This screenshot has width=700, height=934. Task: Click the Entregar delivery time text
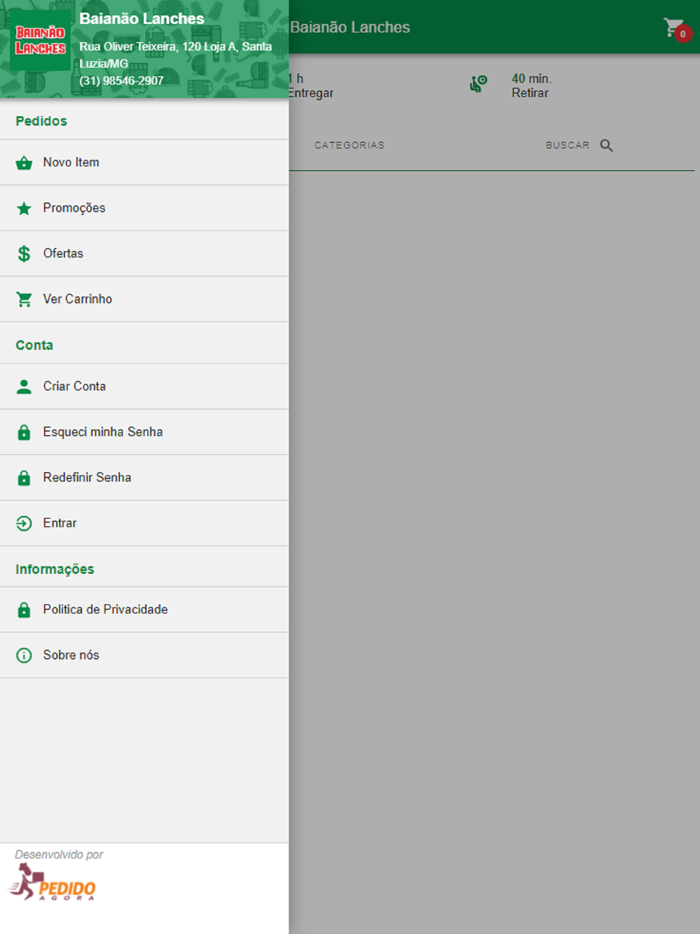pyautogui.click(x=310, y=86)
